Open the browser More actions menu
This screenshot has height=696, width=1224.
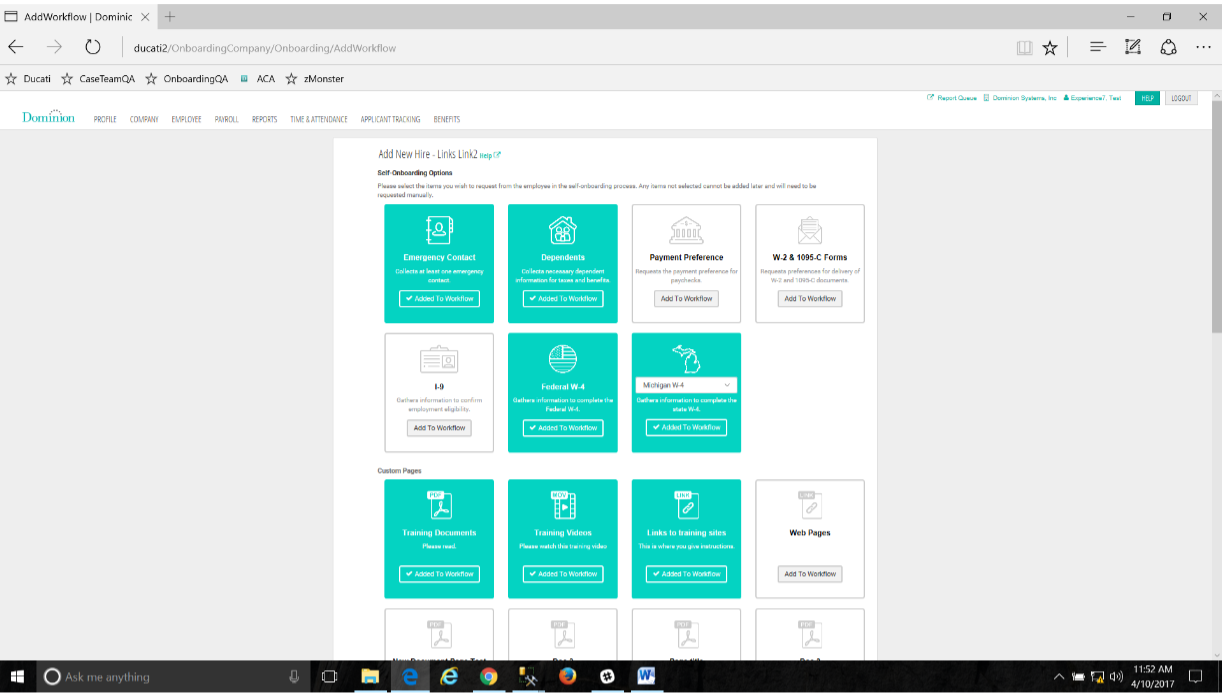coord(1203,47)
